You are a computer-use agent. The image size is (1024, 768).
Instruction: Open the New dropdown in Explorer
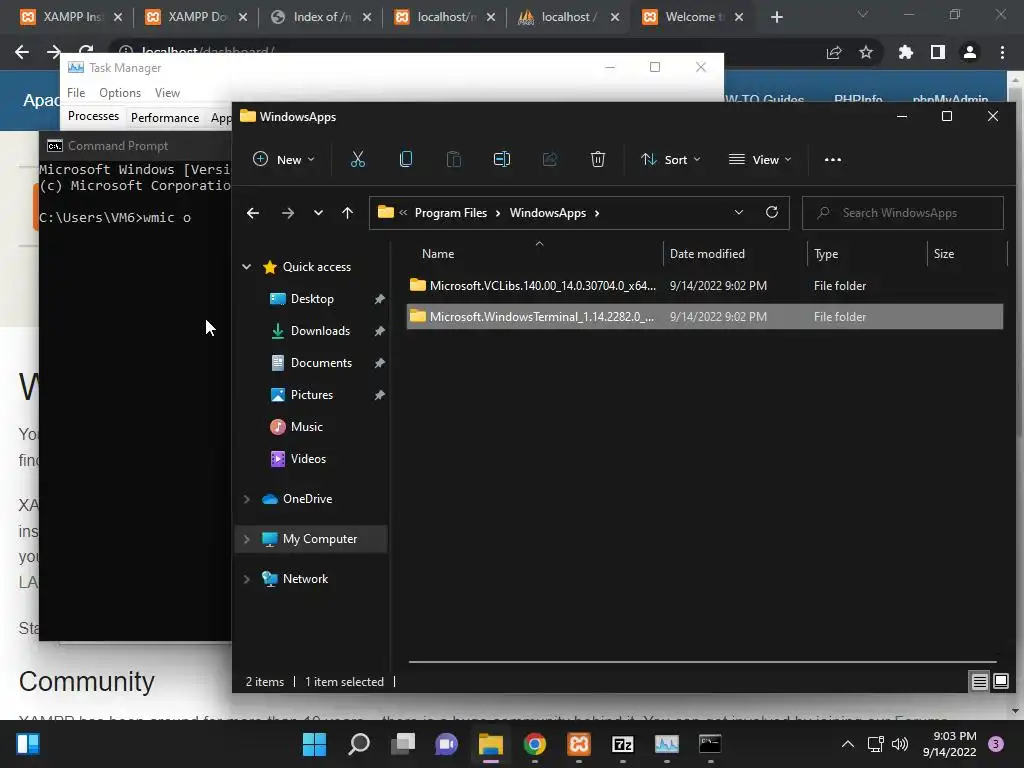(284, 159)
